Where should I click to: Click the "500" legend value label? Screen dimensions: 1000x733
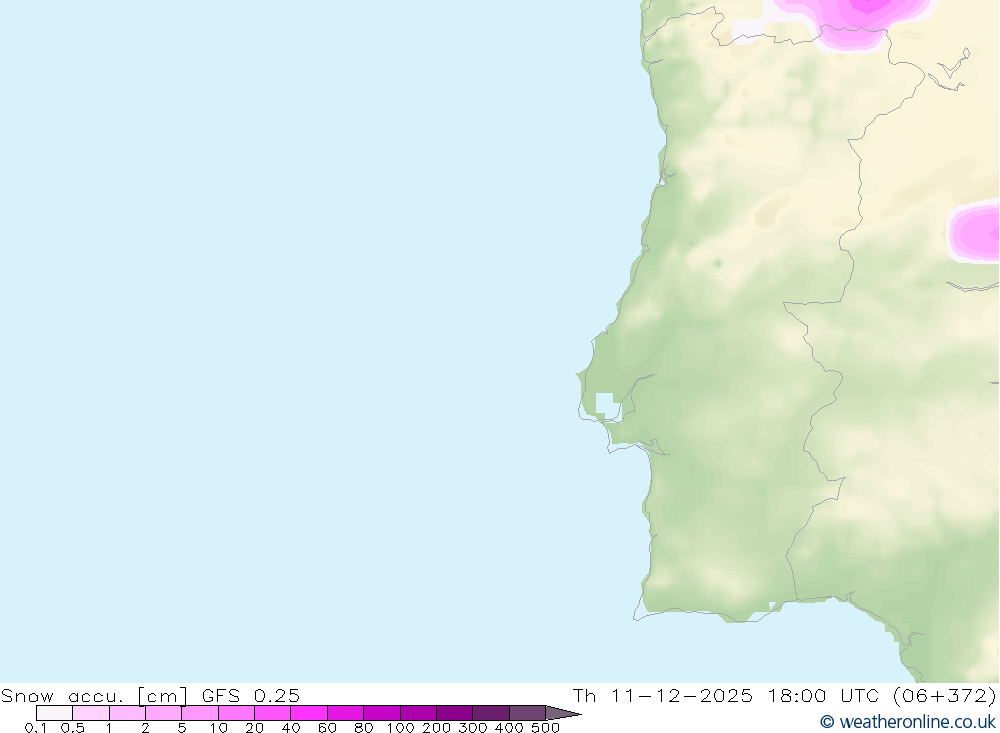[545, 727]
